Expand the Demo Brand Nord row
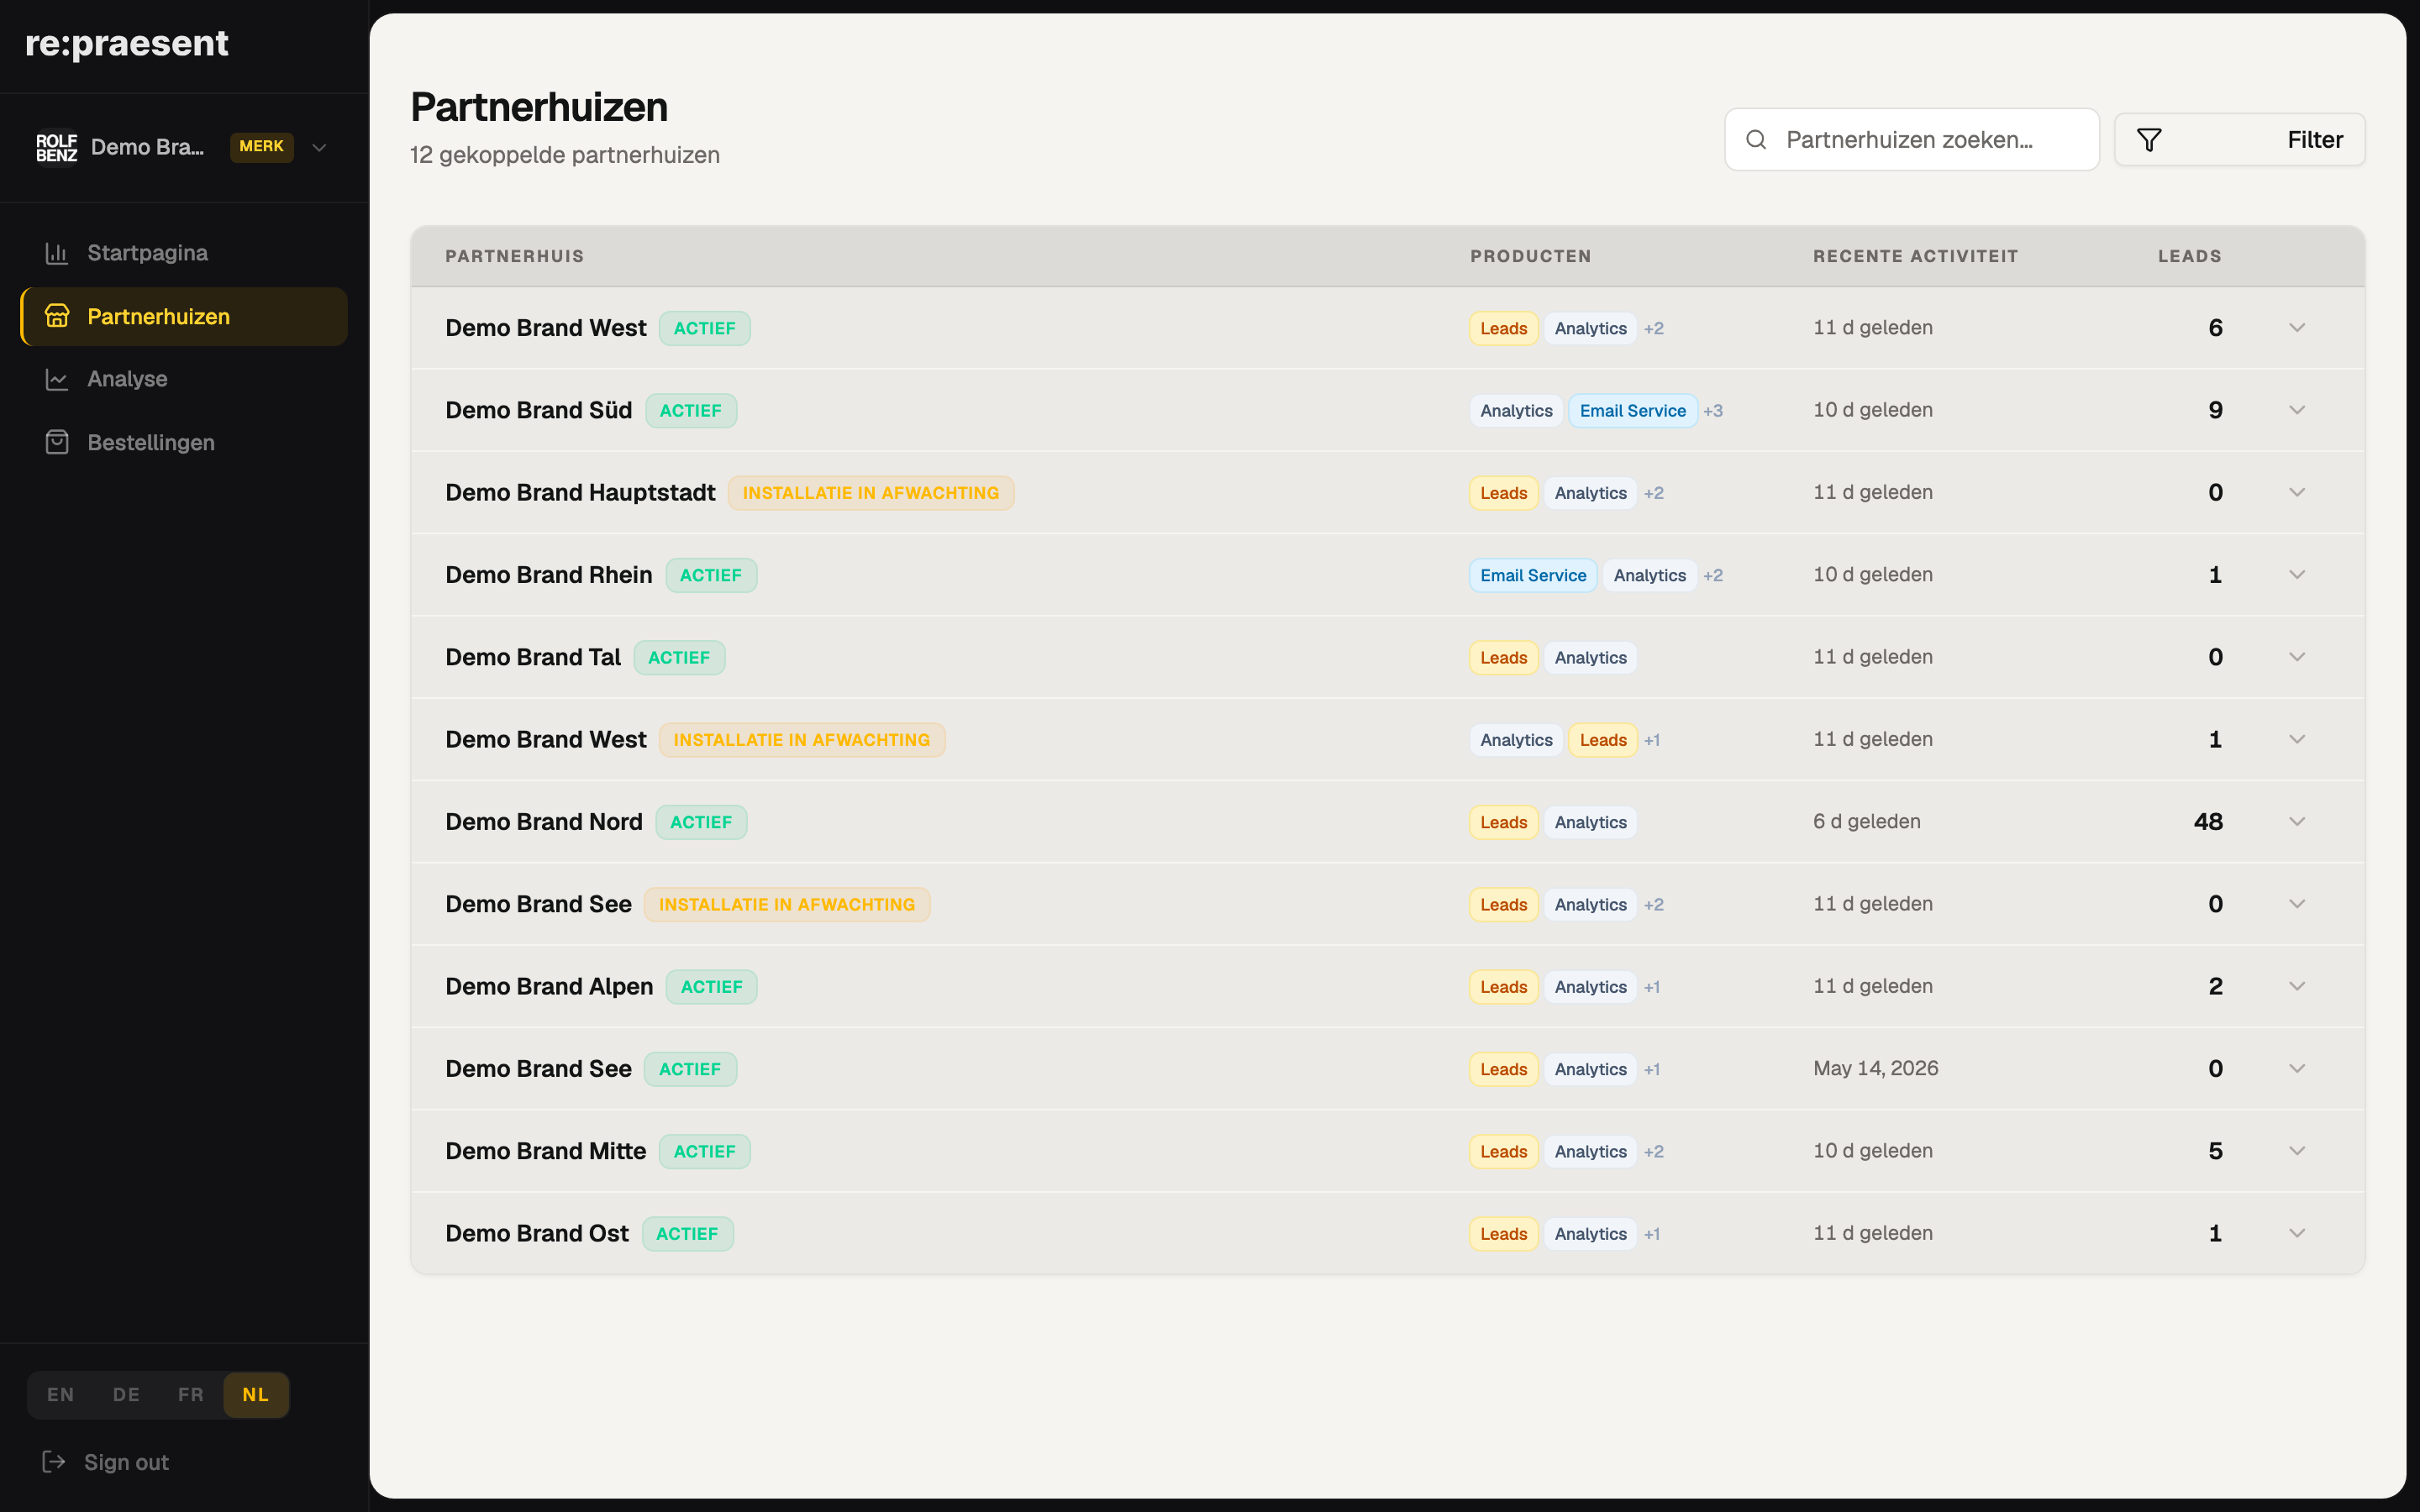 tap(2297, 822)
